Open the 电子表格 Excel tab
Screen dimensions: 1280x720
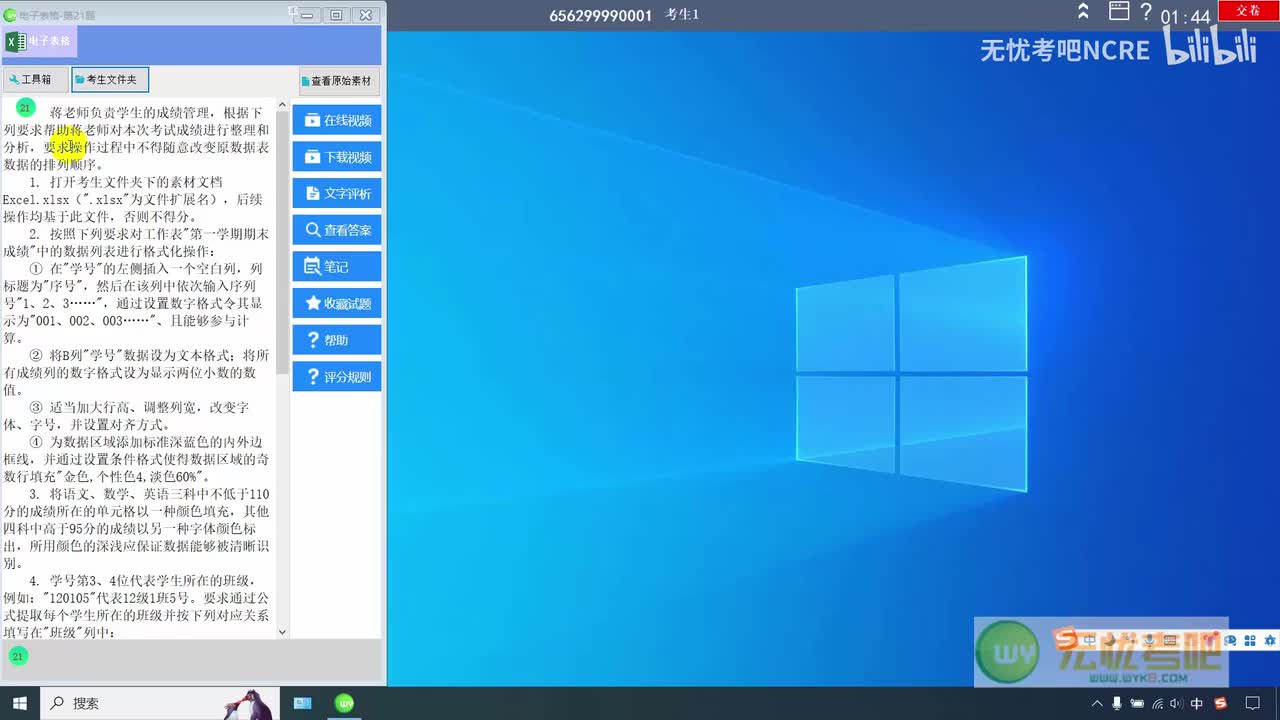click(40, 42)
